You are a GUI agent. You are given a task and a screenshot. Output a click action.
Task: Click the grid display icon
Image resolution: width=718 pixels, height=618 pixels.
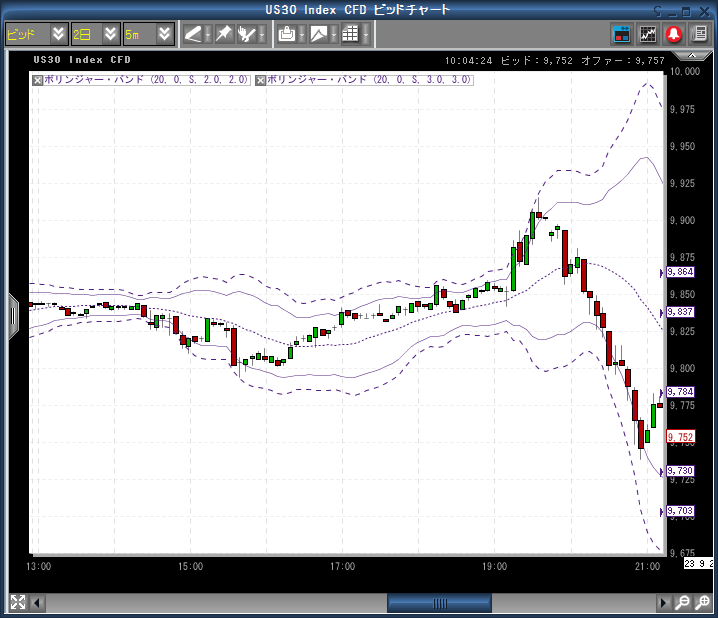click(349, 34)
